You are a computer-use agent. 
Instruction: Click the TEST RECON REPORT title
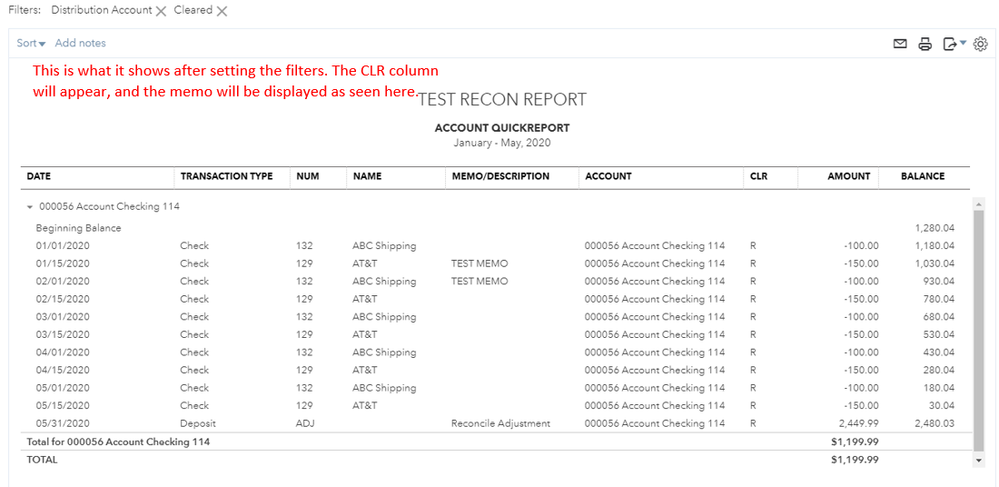pyautogui.click(x=501, y=99)
